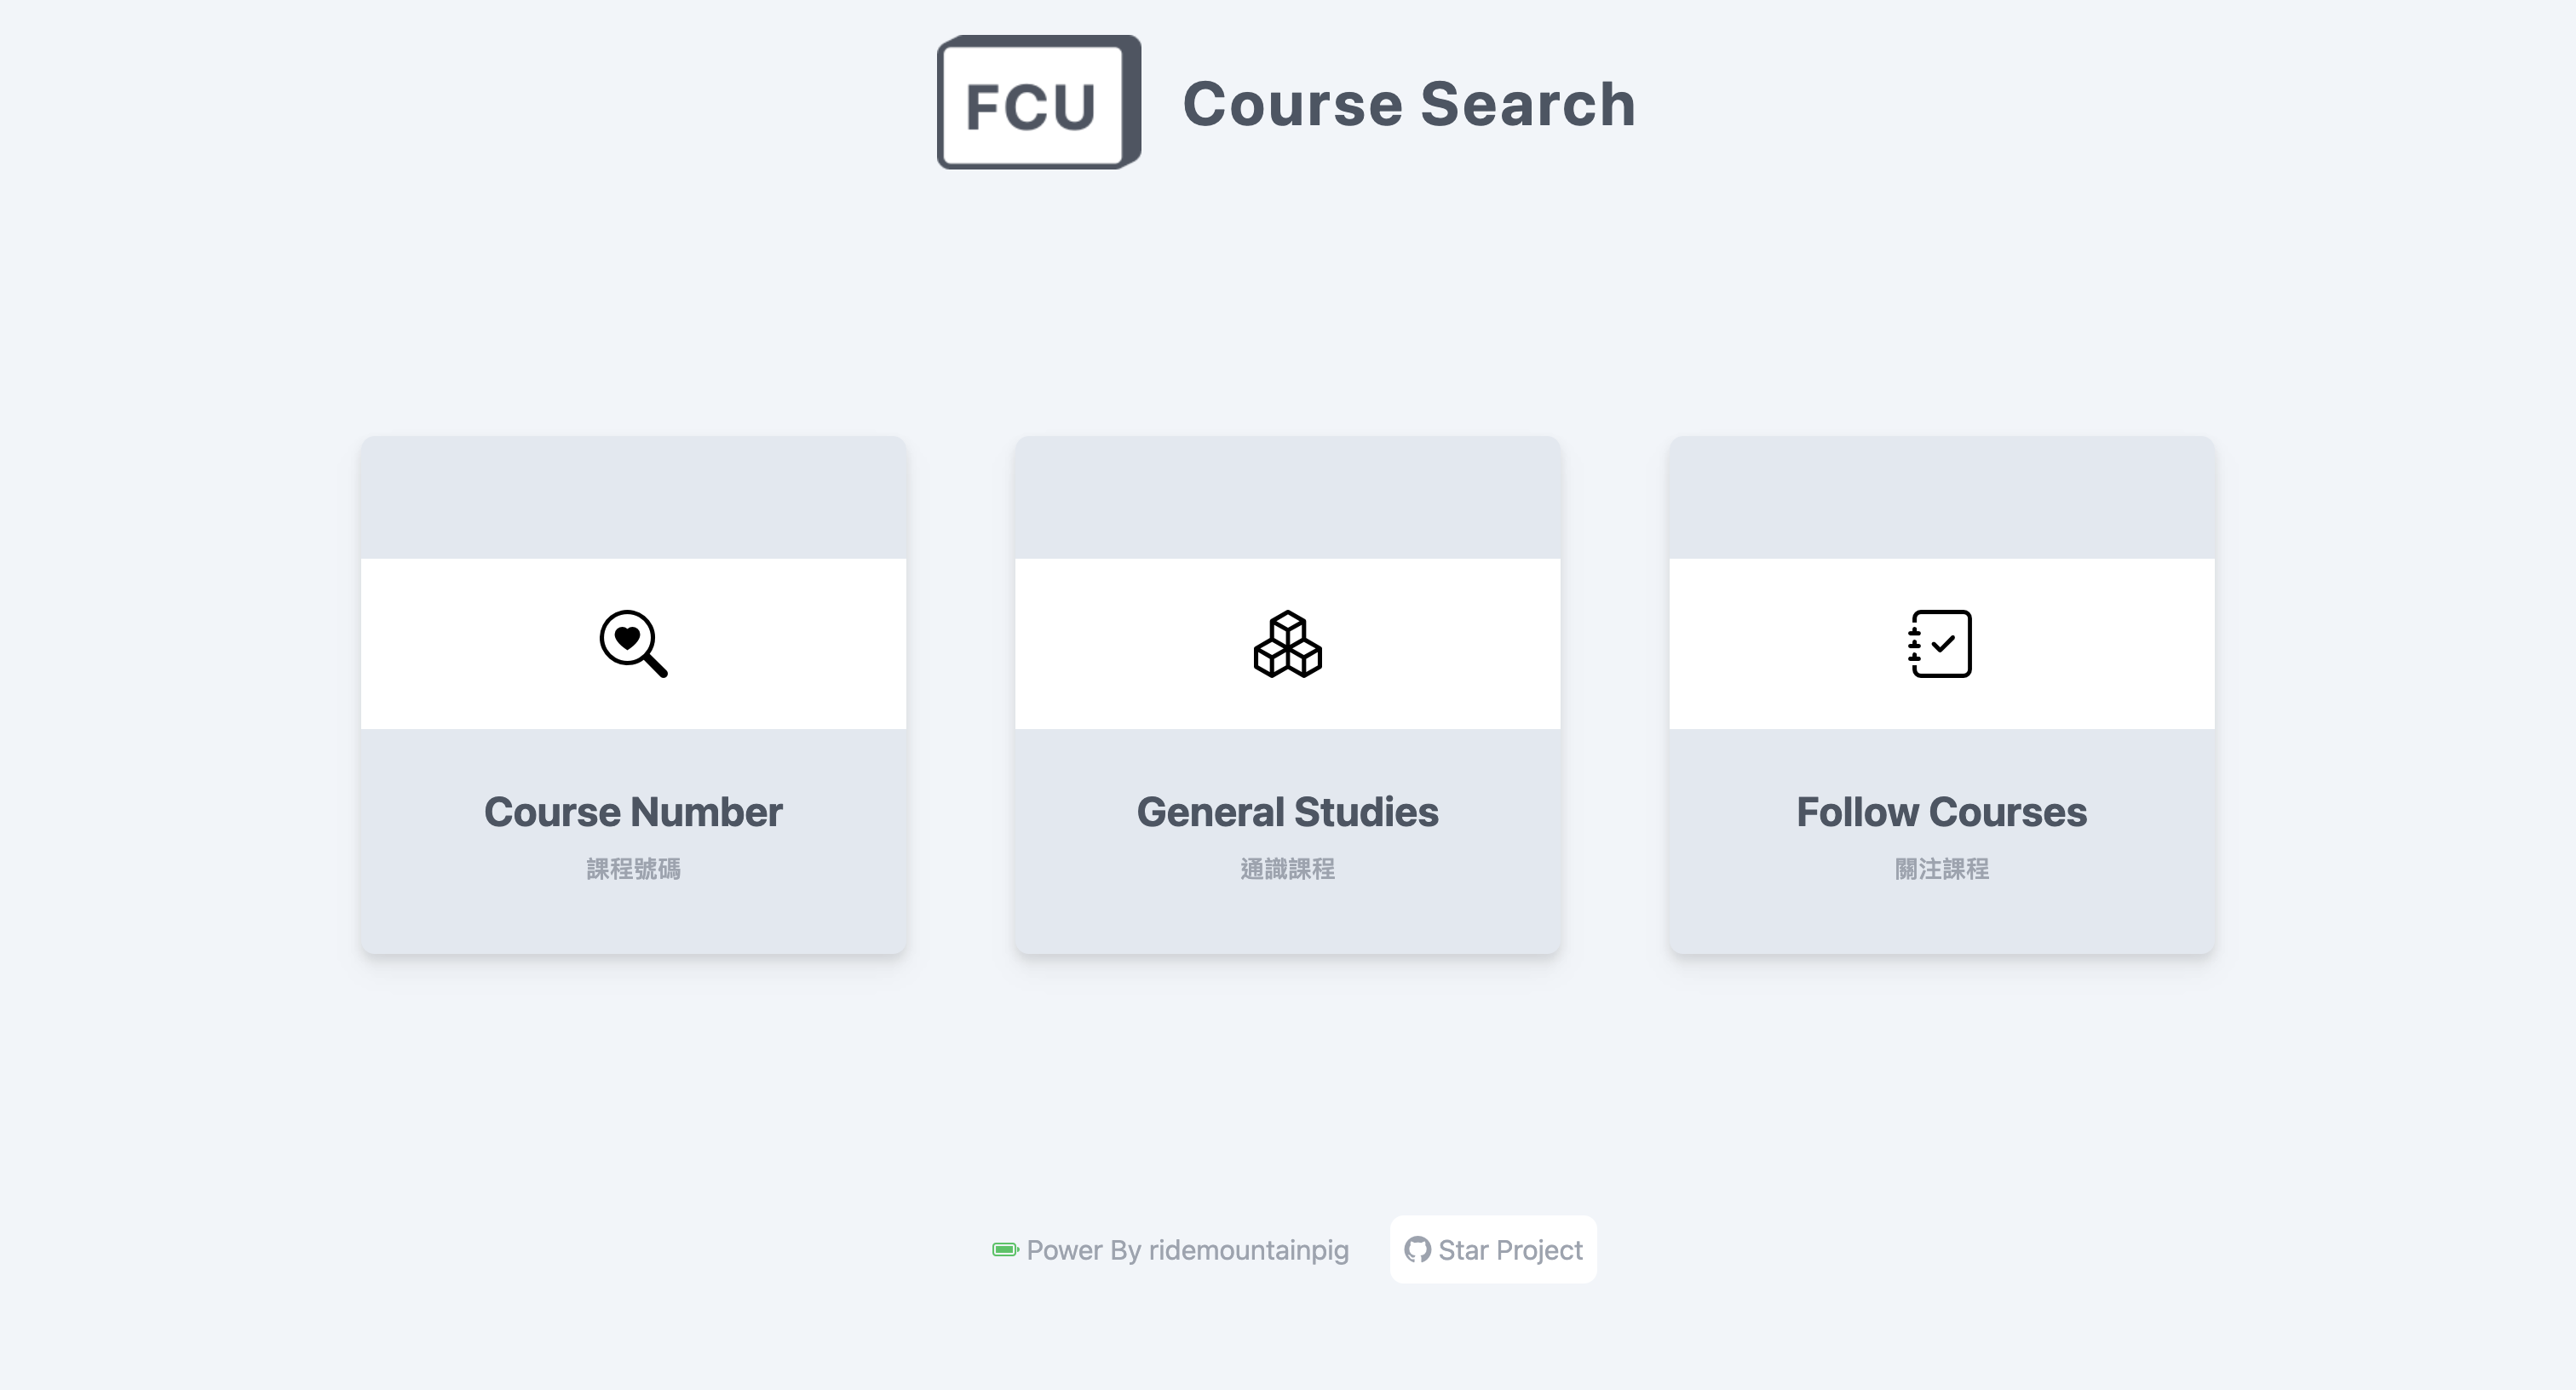Image resolution: width=2576 pixels, height=1390 pixels.
Task: Open the General Studies course list
Action: click(x=1287, y=695)
